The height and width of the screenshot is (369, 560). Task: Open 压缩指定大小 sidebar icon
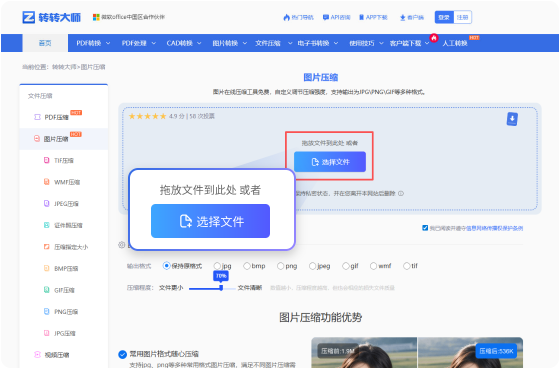click(46, 246)
